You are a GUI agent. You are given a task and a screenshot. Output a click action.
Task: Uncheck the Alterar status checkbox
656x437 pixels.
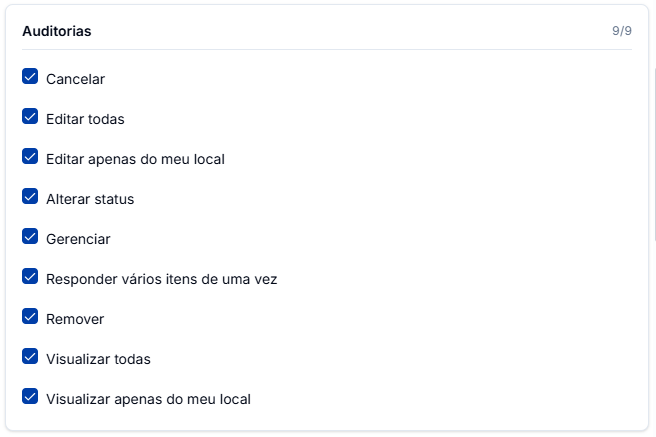tap(30, 197)
